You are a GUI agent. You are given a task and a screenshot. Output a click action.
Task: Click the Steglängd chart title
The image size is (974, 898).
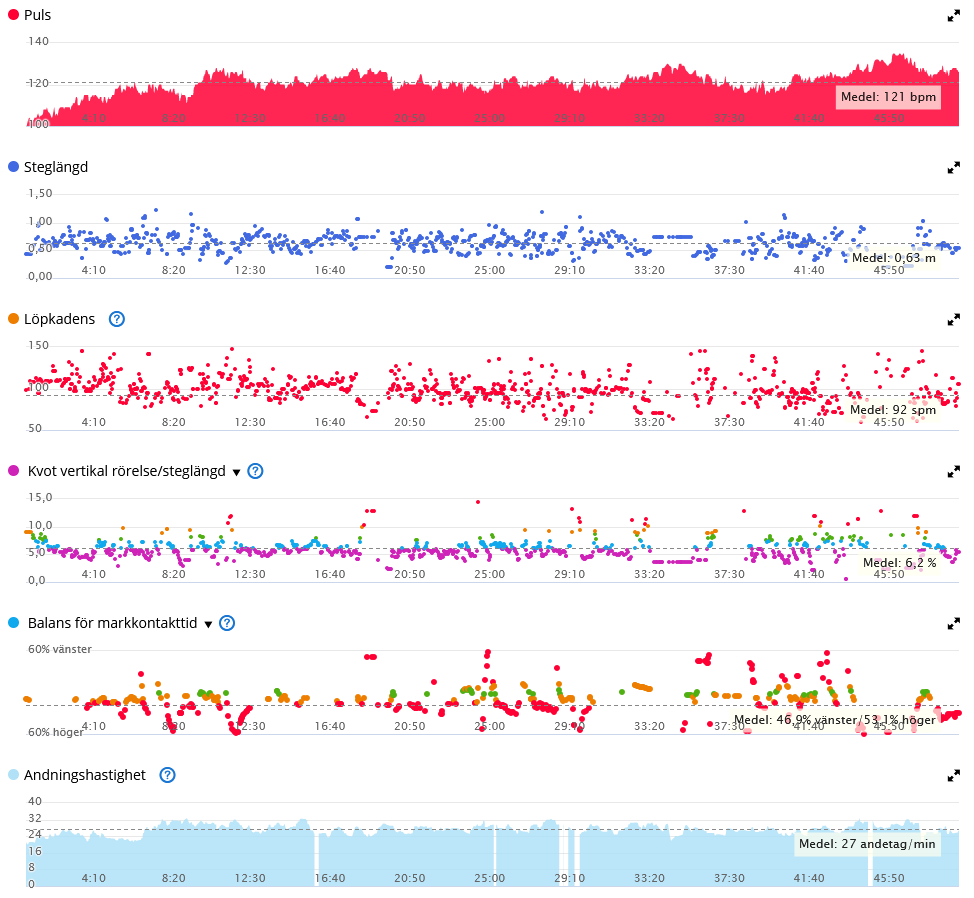click(56, 167)
